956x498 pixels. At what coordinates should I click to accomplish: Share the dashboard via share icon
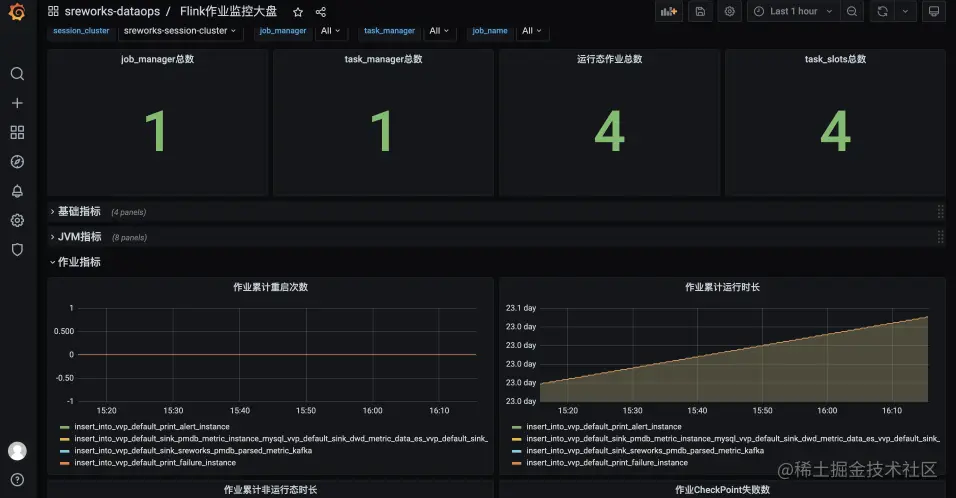(x=321, y=12)
